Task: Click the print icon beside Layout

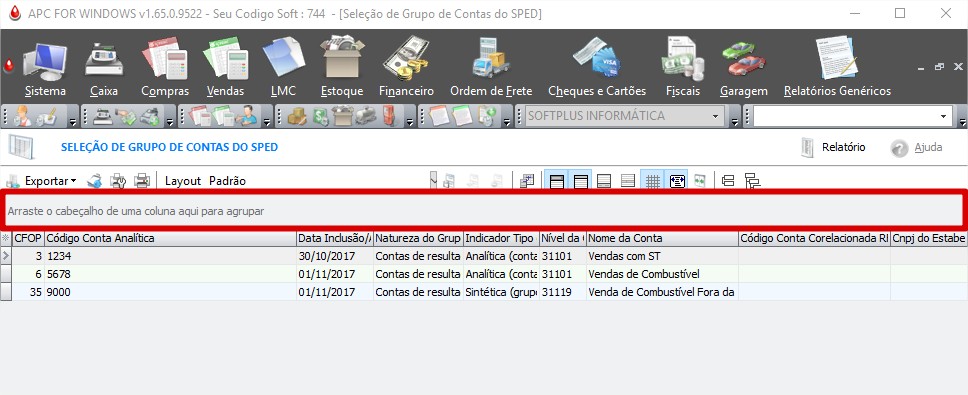Action: (142, 181)
